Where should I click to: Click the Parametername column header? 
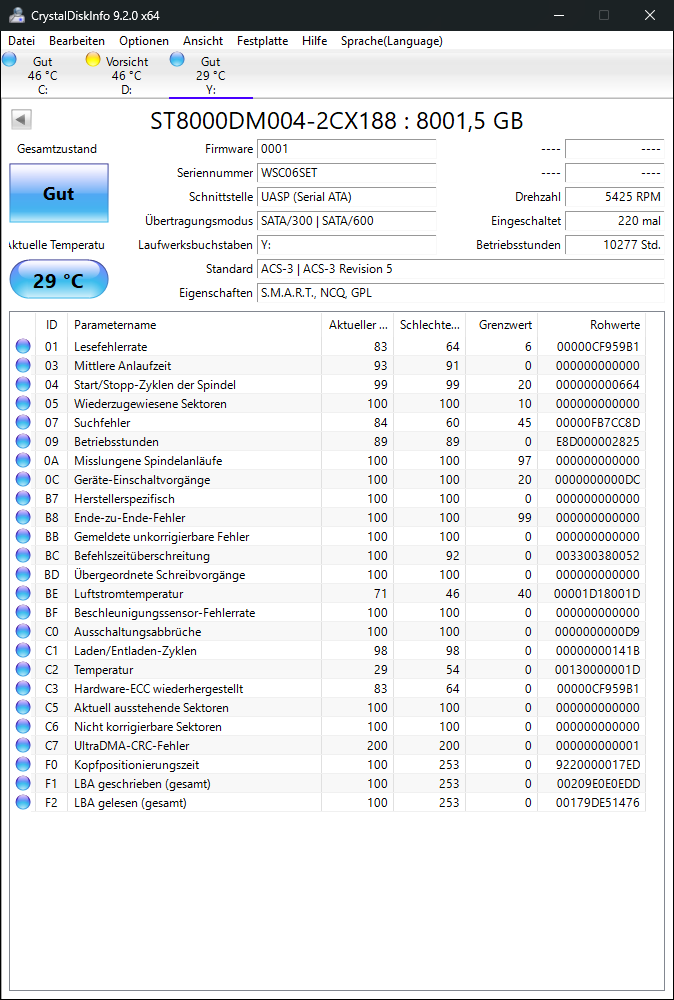coord(194,325)
